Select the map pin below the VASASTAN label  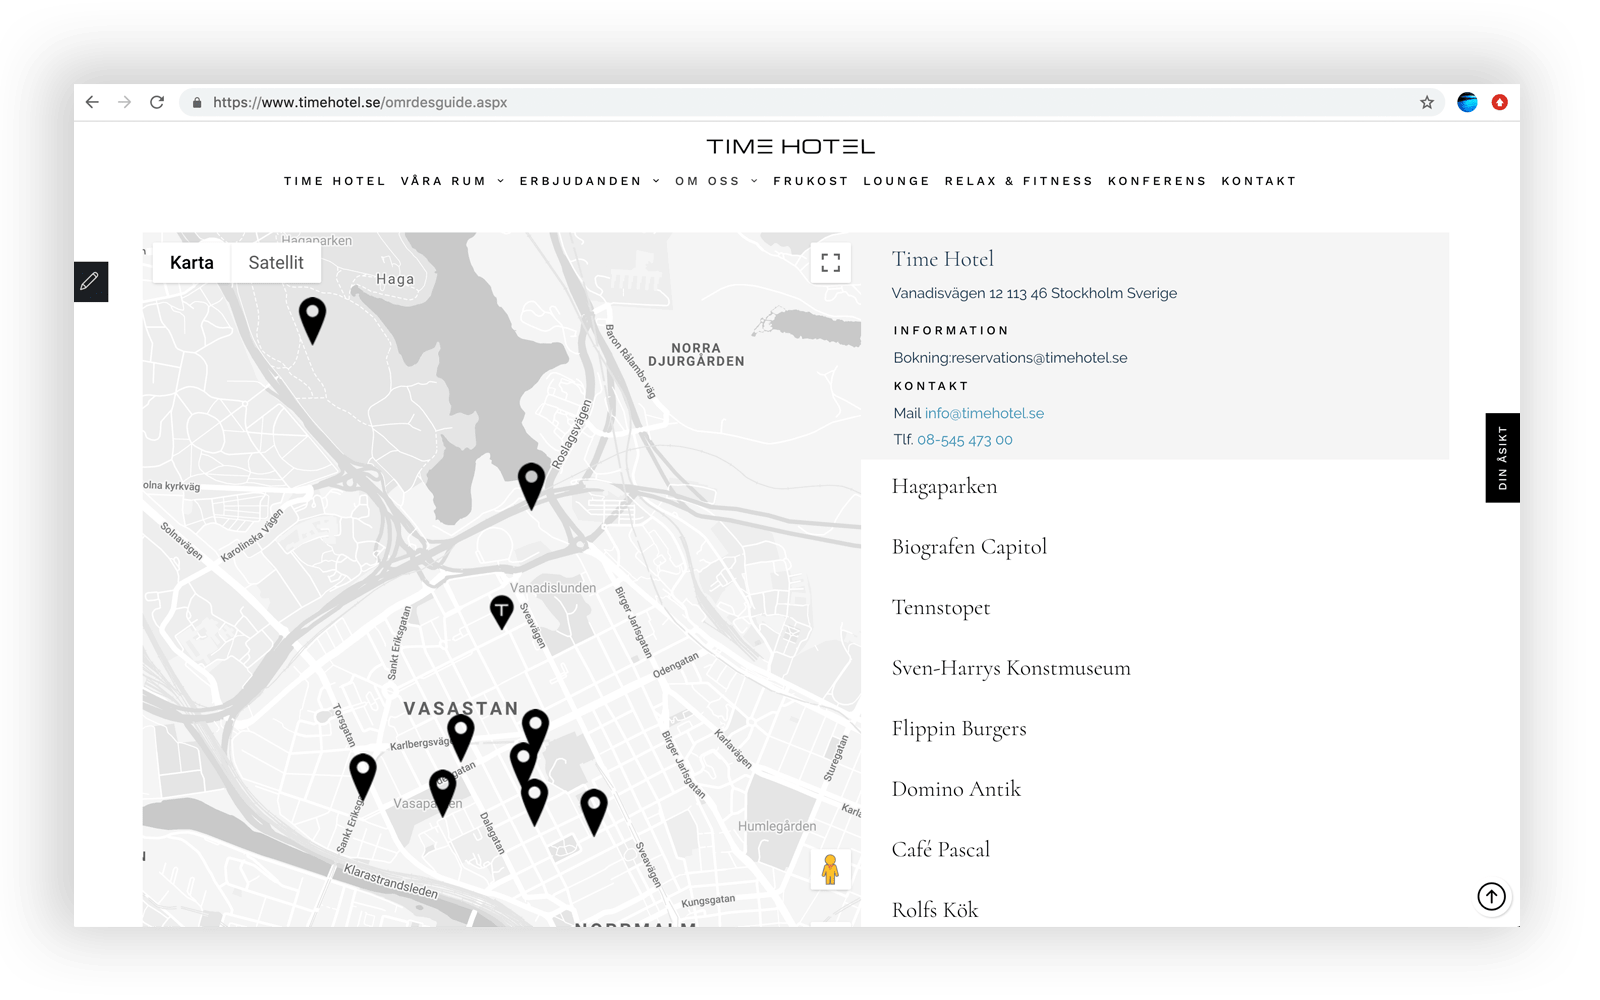[461, 738]
